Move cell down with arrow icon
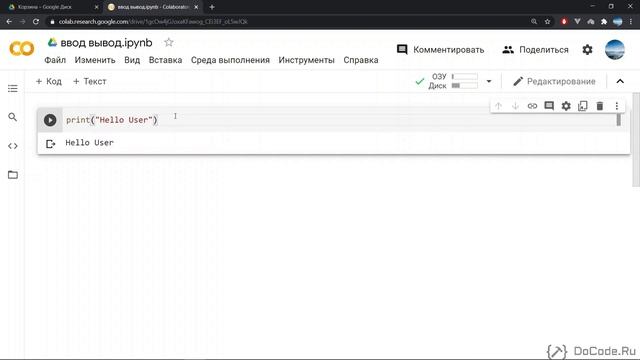Screen dimensions: 640x360 coord(515,106)
